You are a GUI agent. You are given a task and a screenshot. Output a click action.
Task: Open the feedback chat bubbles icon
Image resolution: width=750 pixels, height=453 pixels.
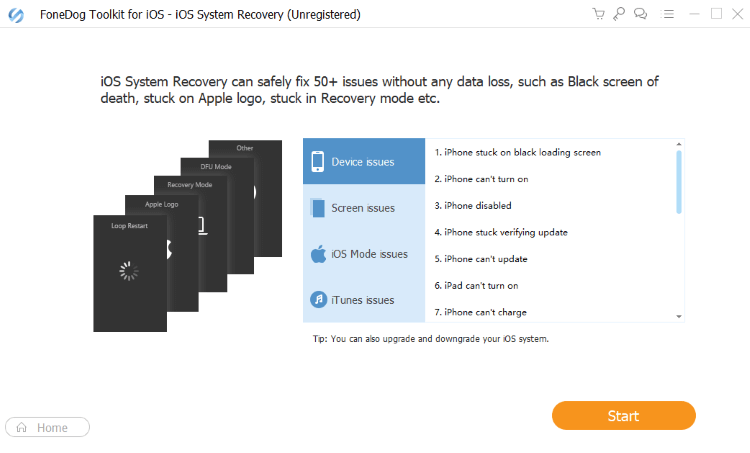(640, 14)
